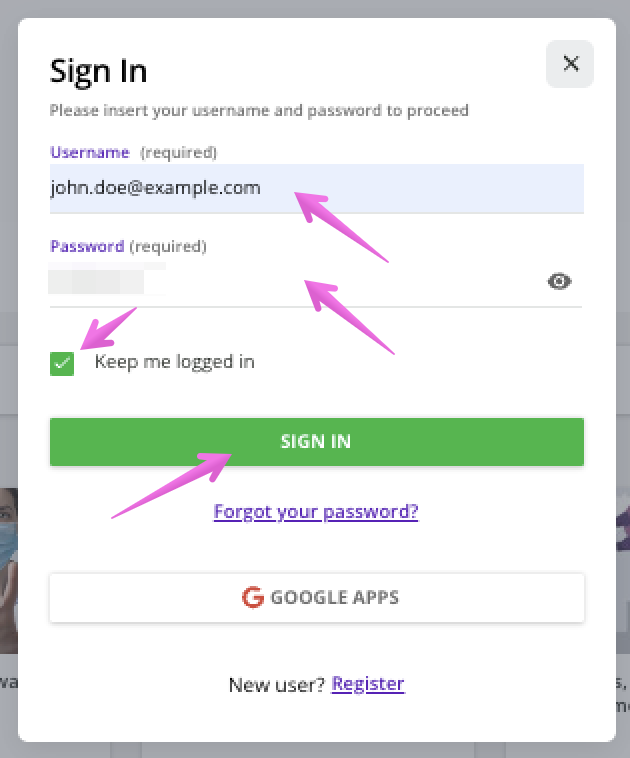The height and width of the screenshot is (758, 630).
Task: Sign in with the GOOGLE APPS button
Action: click(316, 598)
